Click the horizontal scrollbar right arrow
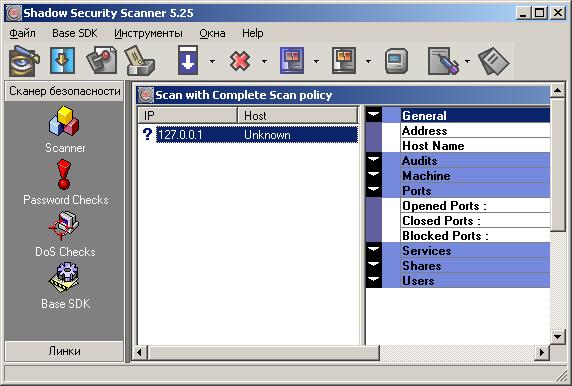The height and width of the screenshot is (386, 572). [542, 352]
